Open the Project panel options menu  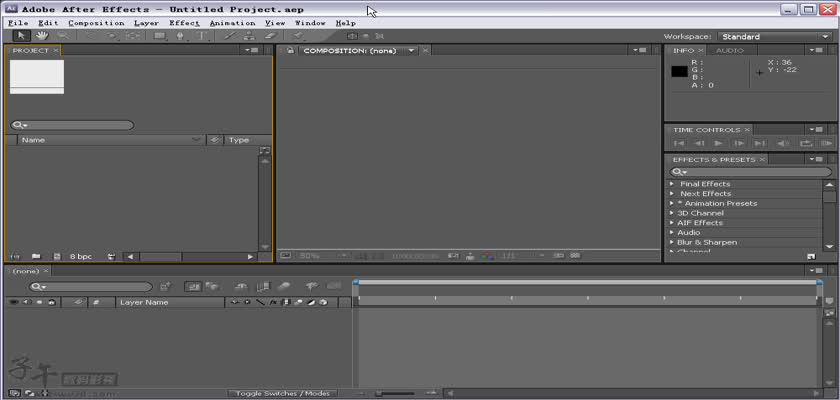251,50
